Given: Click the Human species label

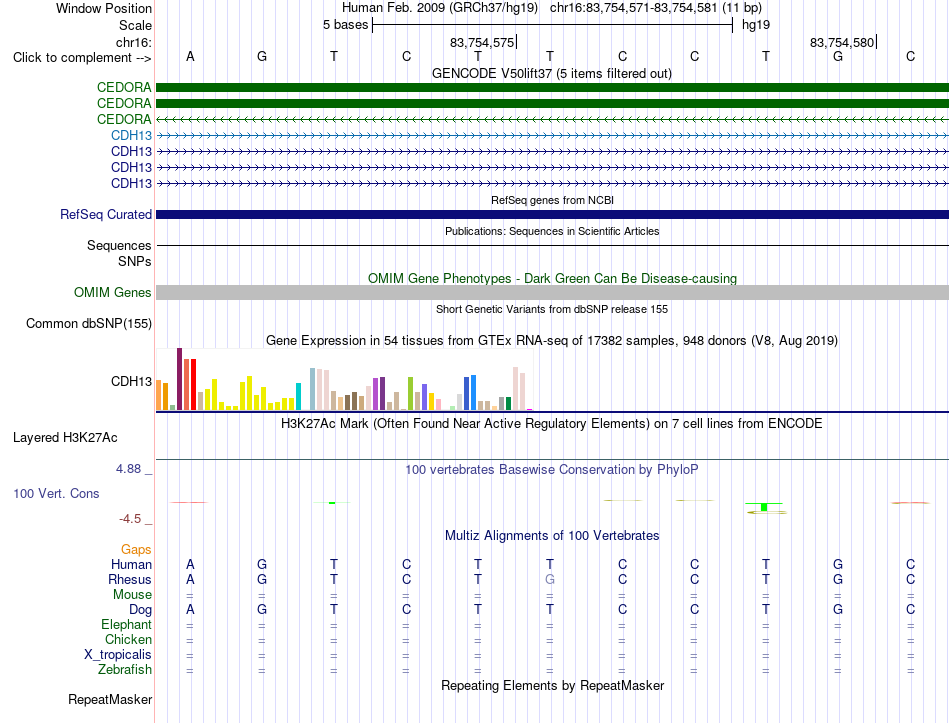Looking at the screenshot, I should [131, 565].
